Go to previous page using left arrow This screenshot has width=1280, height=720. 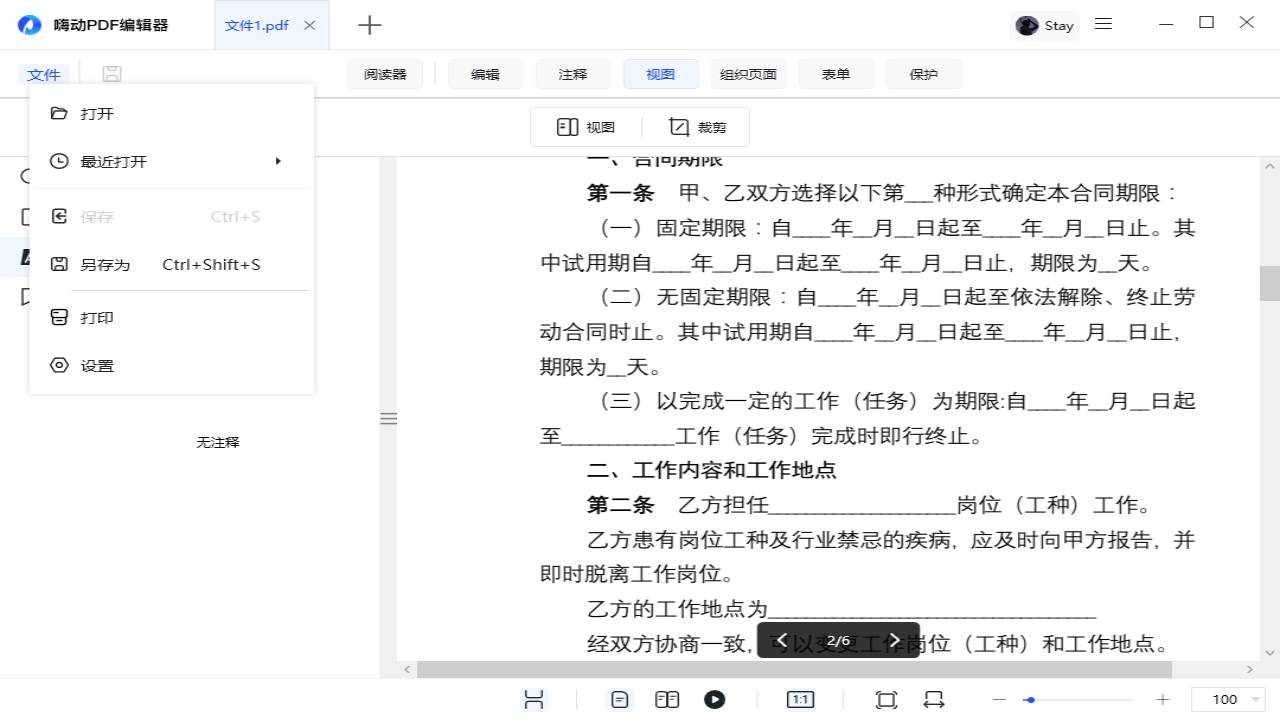pos(782,640)
